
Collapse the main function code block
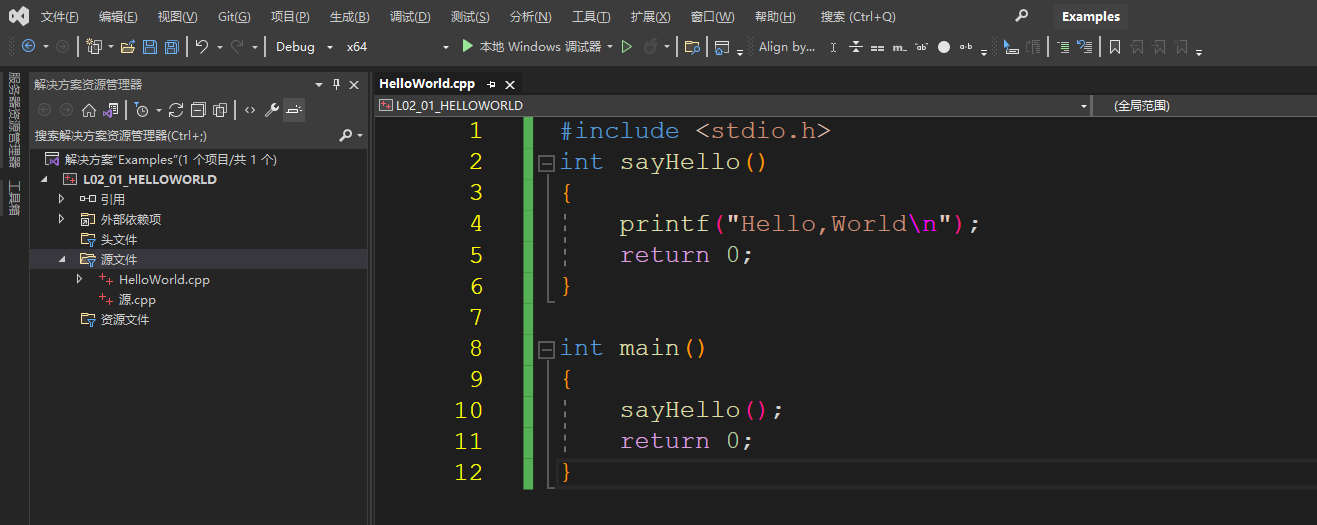546,348
